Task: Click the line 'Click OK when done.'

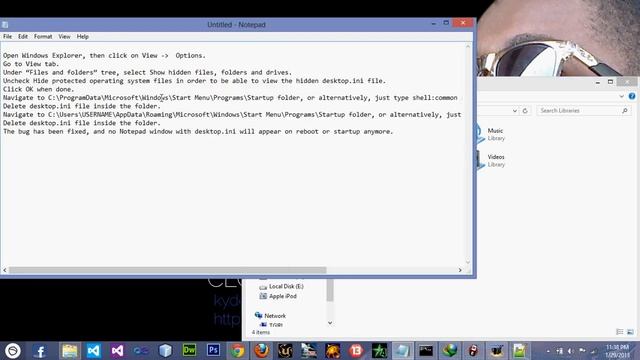Action: click(x=38, y=89)
